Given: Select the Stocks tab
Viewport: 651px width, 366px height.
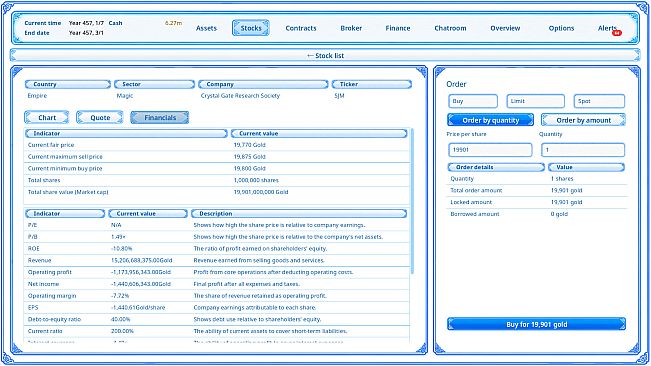Looking at the screenshot, I should coord(251,28).
